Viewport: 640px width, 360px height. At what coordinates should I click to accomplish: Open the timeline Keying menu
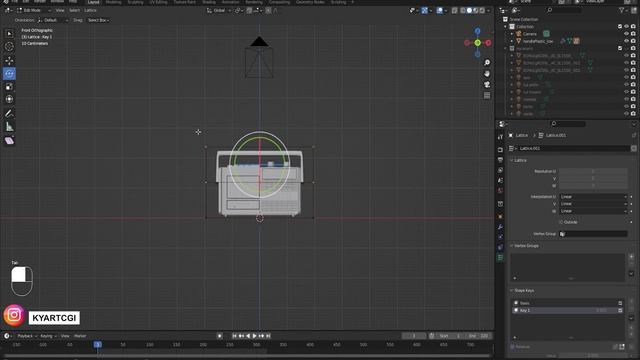(48, 336)
